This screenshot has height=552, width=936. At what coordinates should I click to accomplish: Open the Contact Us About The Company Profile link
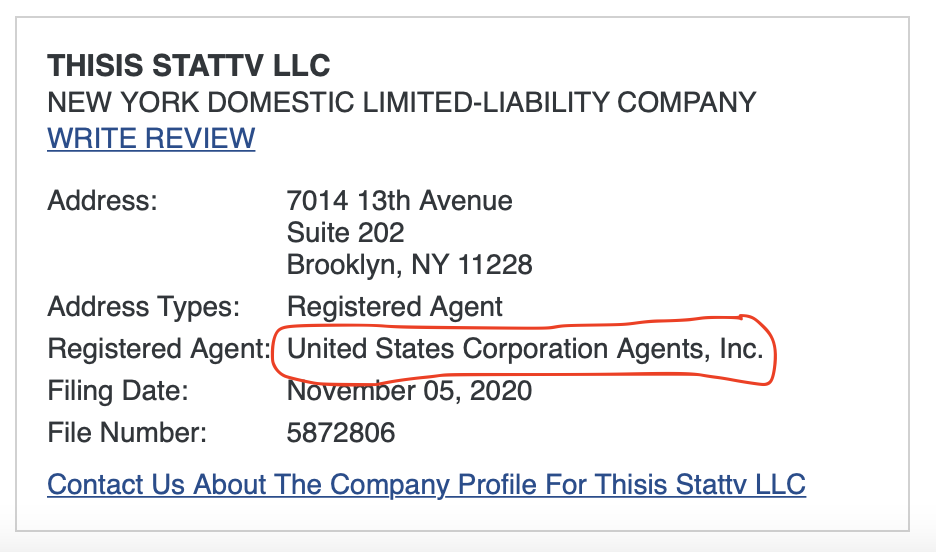point(426,485)
